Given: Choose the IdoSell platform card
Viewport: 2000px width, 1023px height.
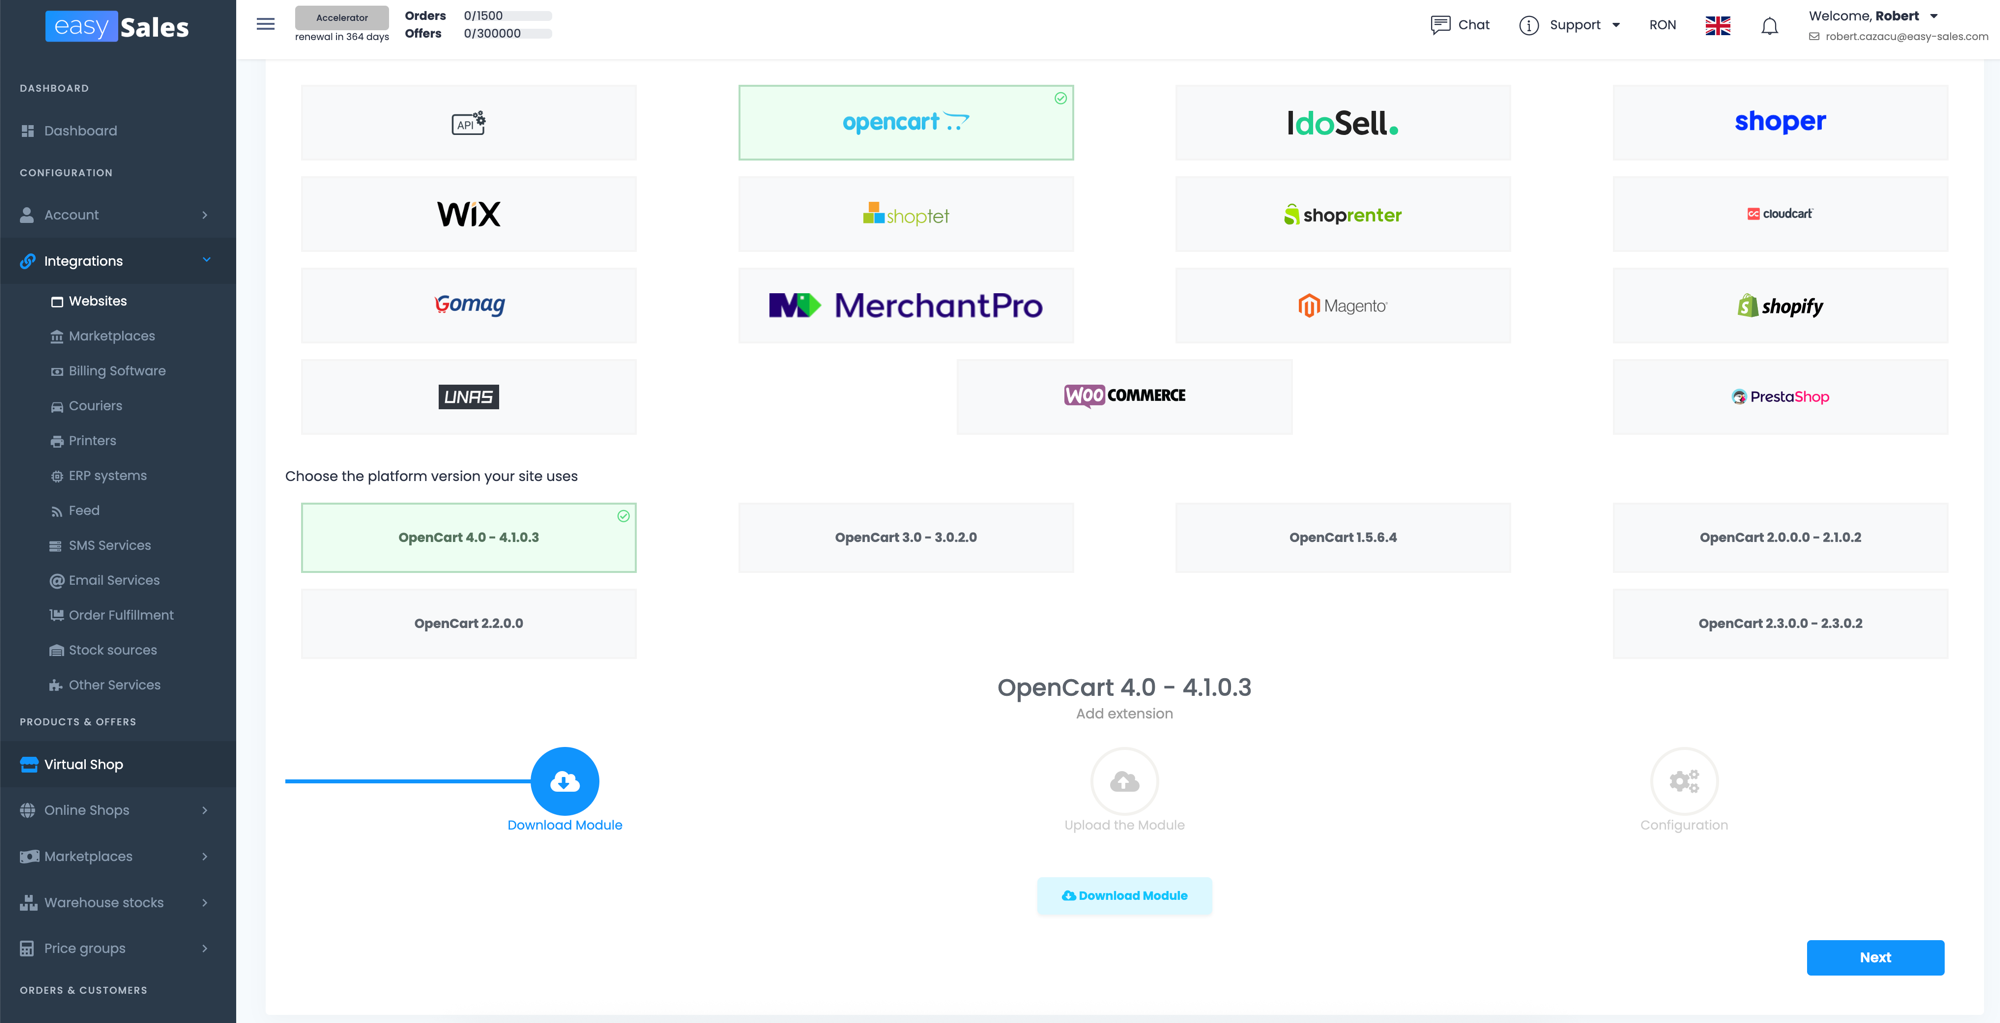Looking at the screenshot, I should pyautogui.click(x=1343, y=123).
